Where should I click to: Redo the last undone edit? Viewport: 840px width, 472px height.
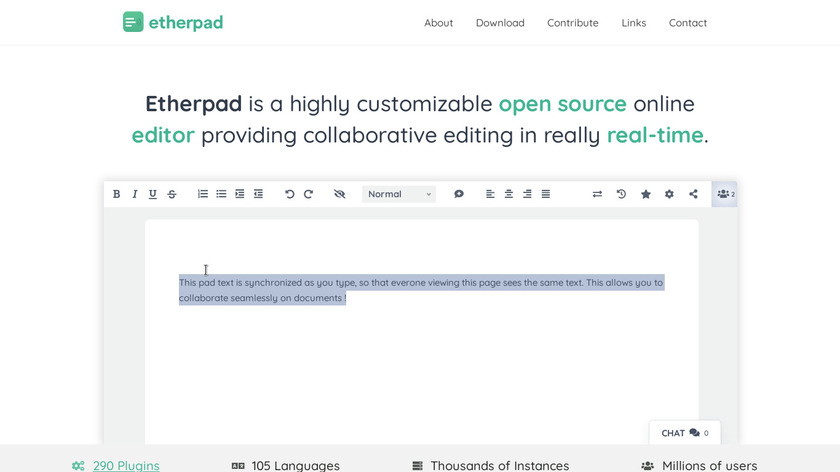point(308,194)
